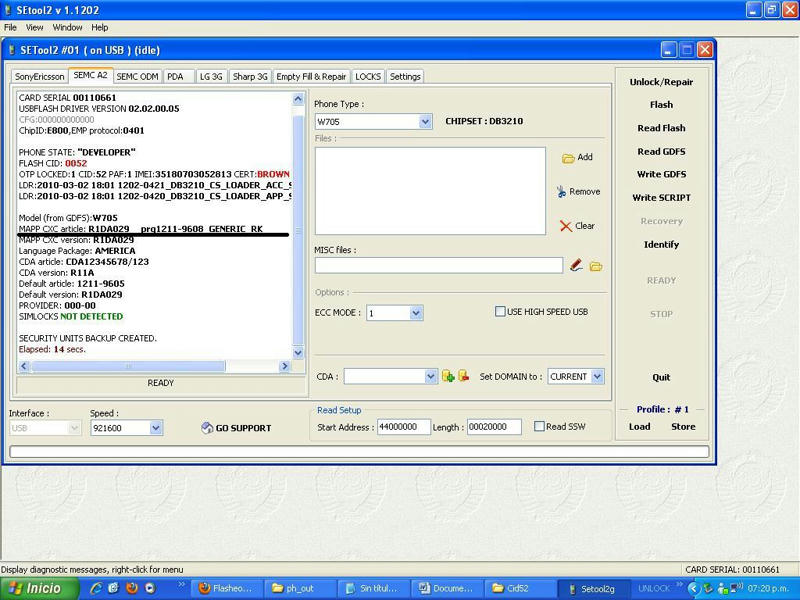The height and width of the screenshot is (600, 800).
Task: Expand the ECC MODE dropdown
Action: (416, 314)
